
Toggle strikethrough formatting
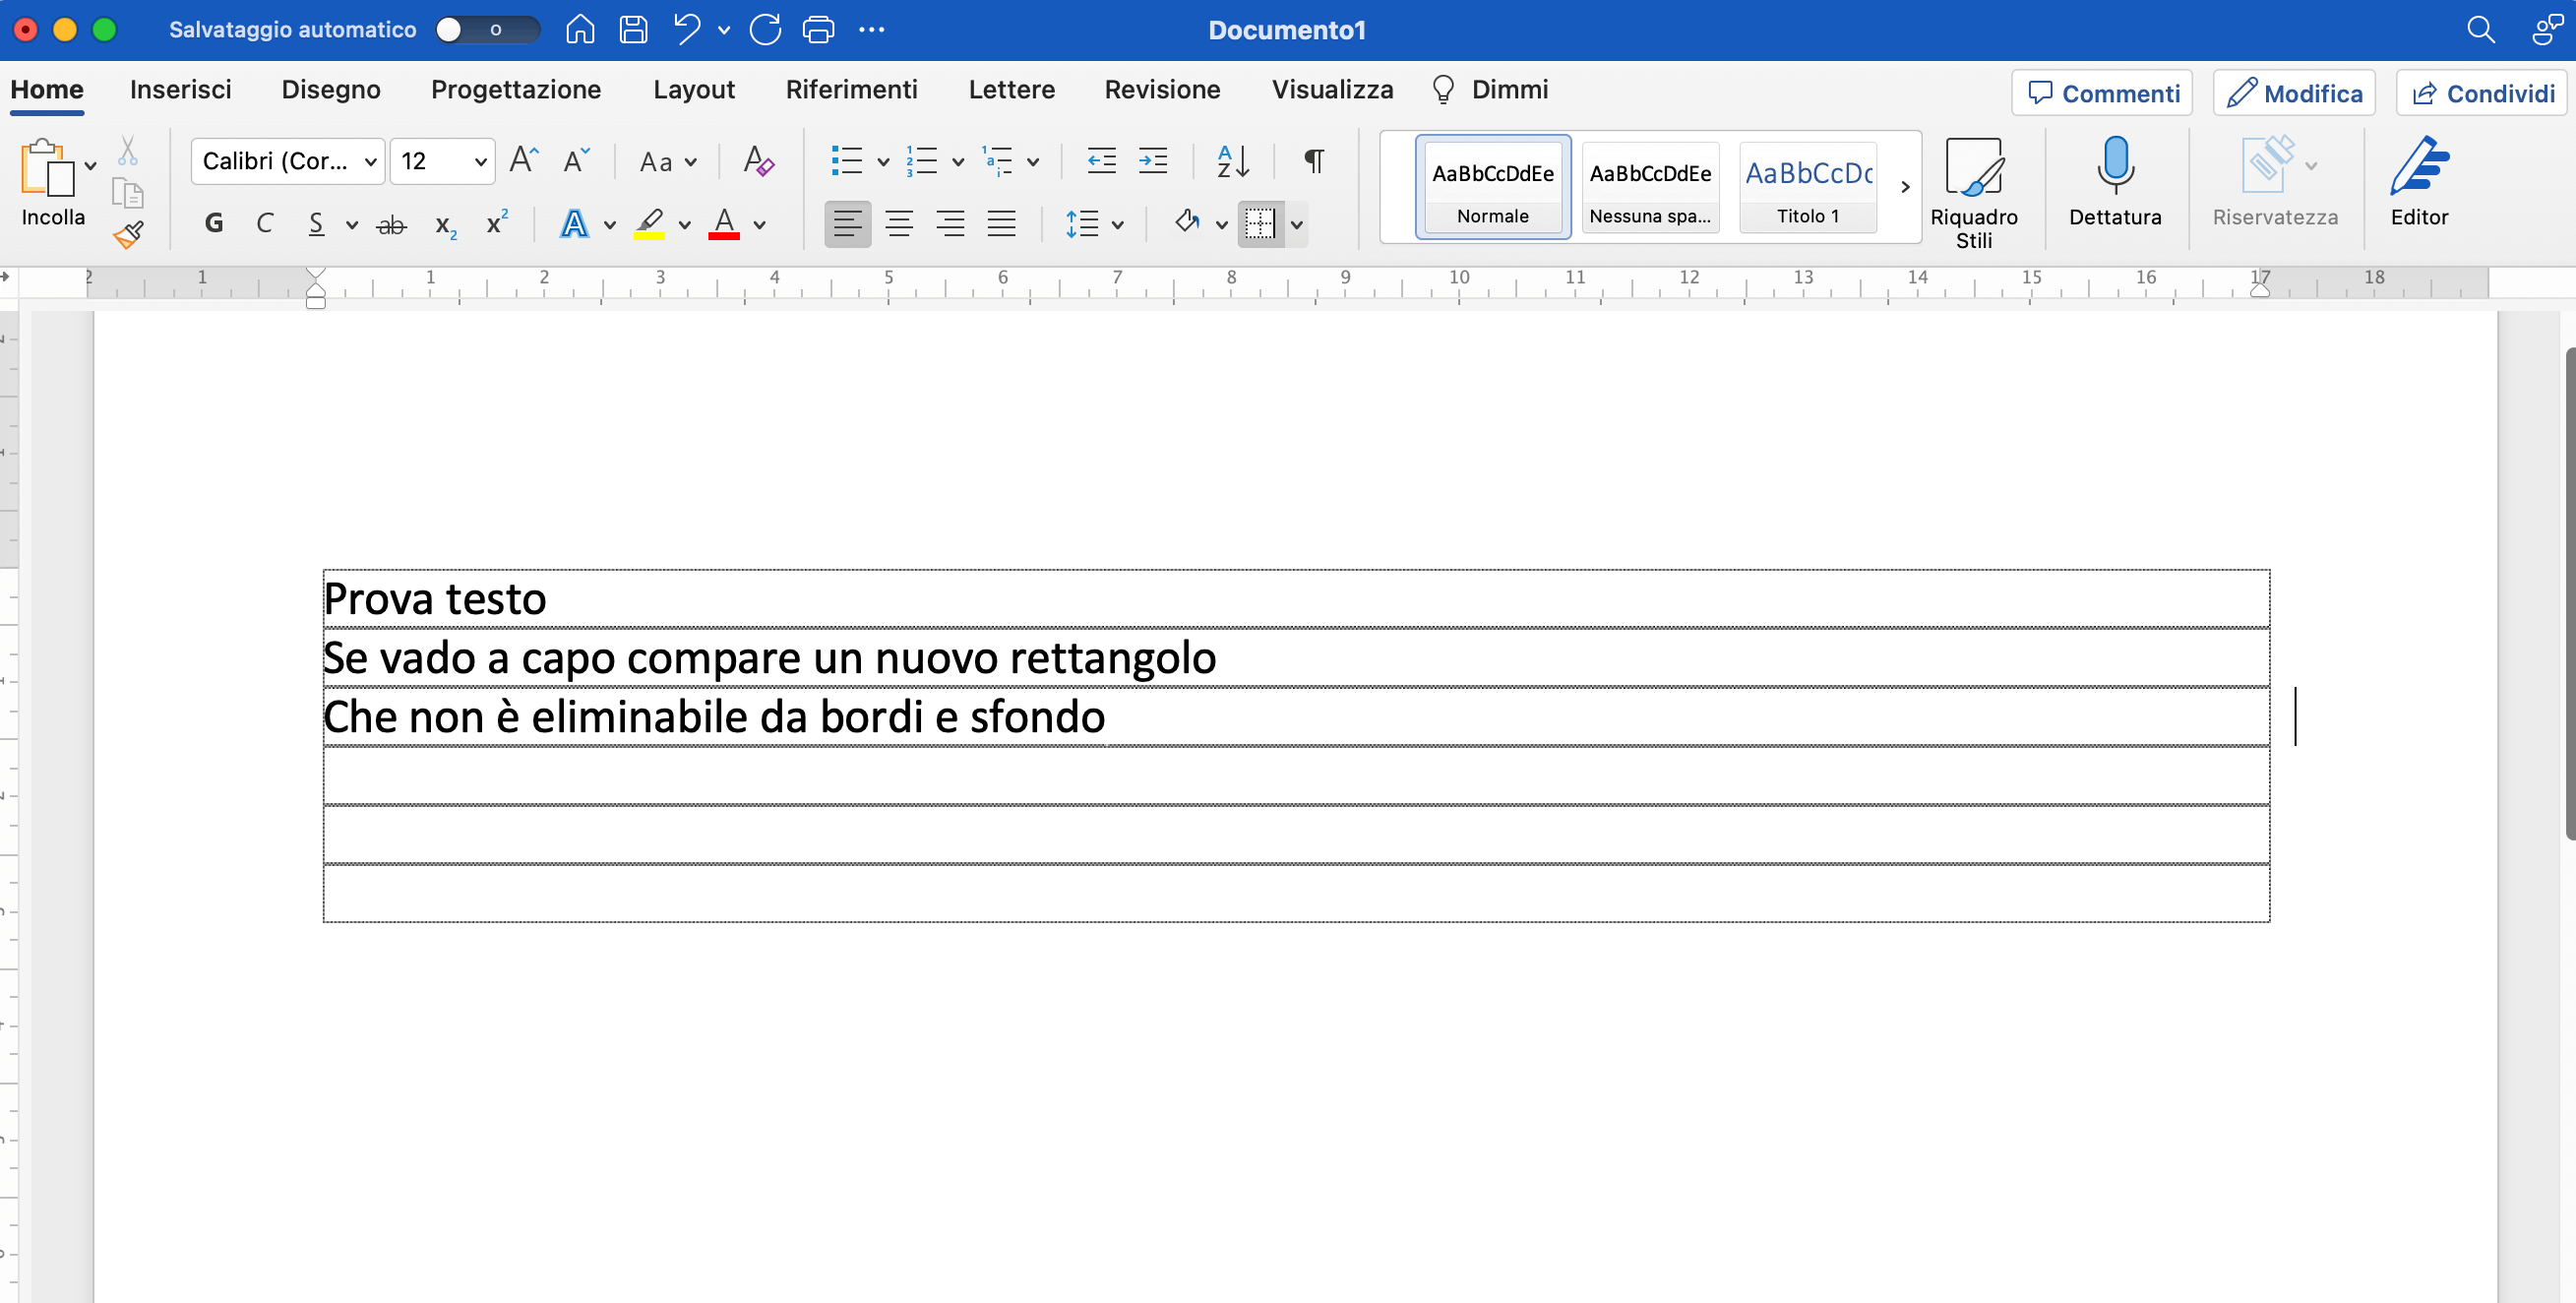[391, 224]
